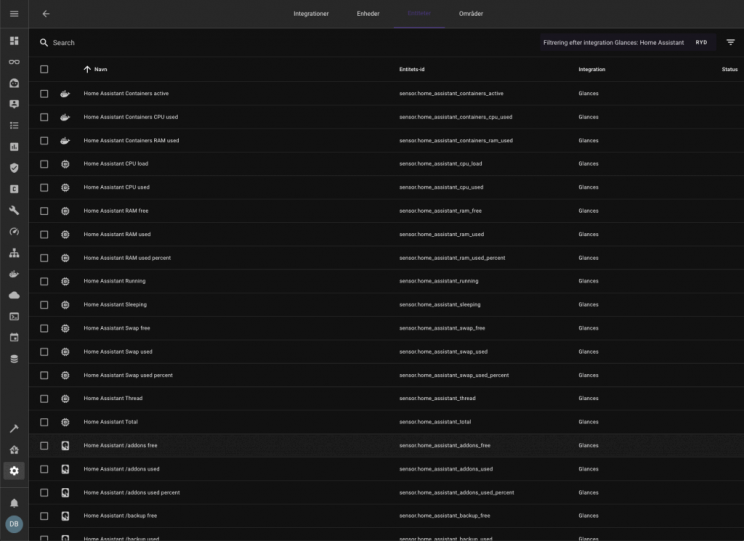
Task: Select sensor.home_assistant_swap_free entity id
Action: pyautogui.click(x=442, y=328)
